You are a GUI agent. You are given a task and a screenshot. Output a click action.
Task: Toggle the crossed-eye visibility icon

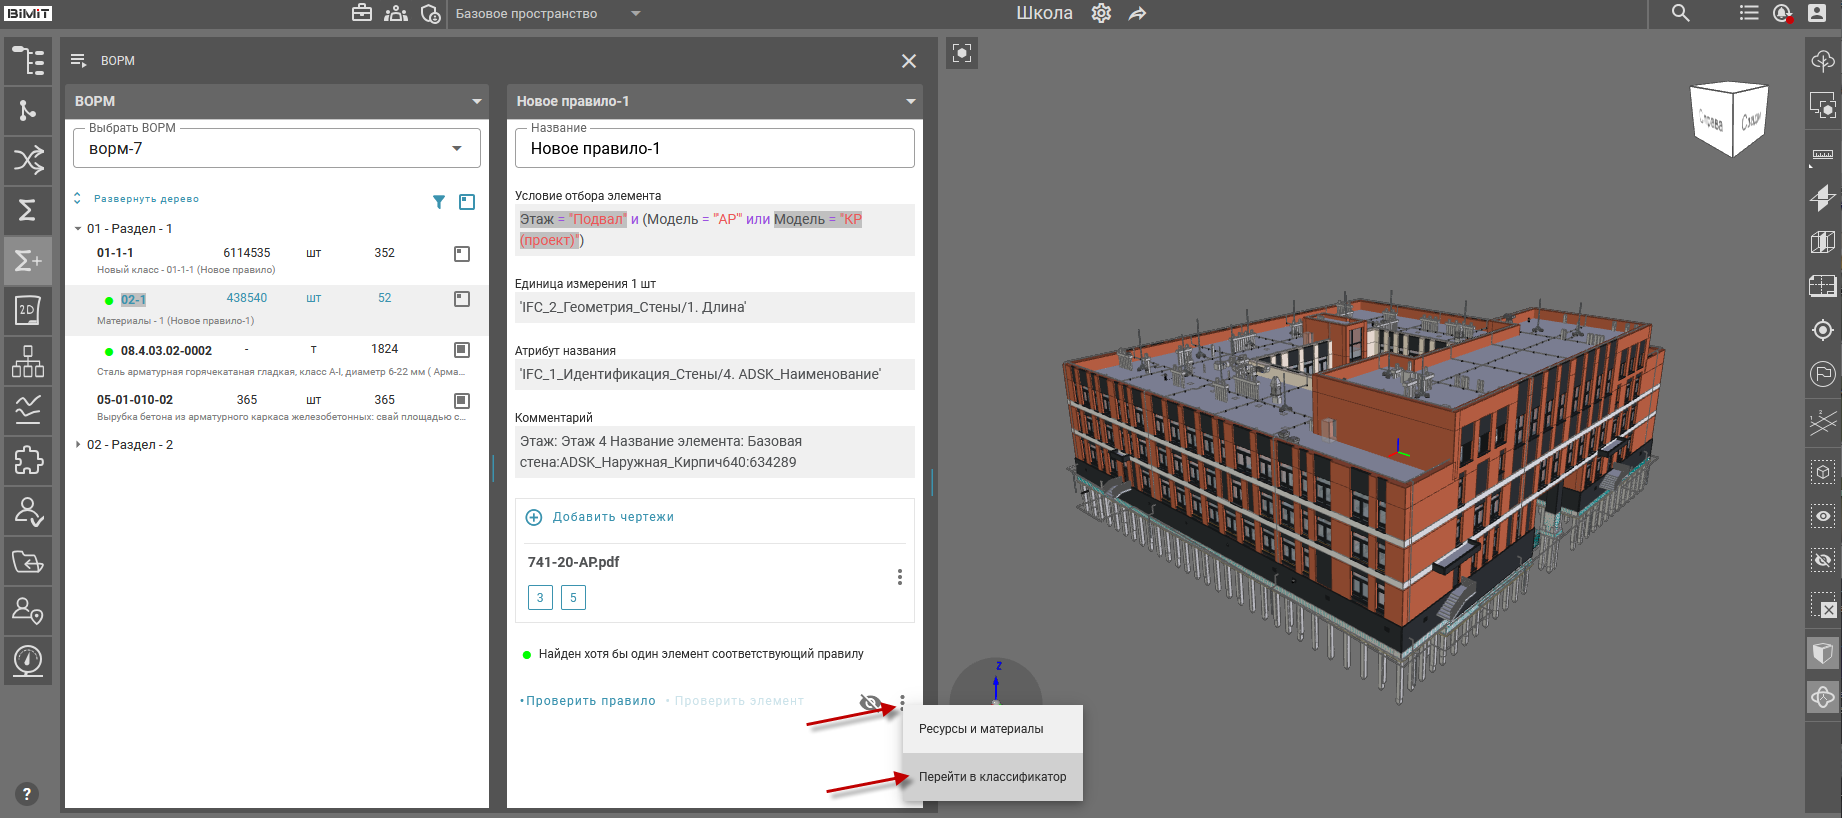point(870,702)
